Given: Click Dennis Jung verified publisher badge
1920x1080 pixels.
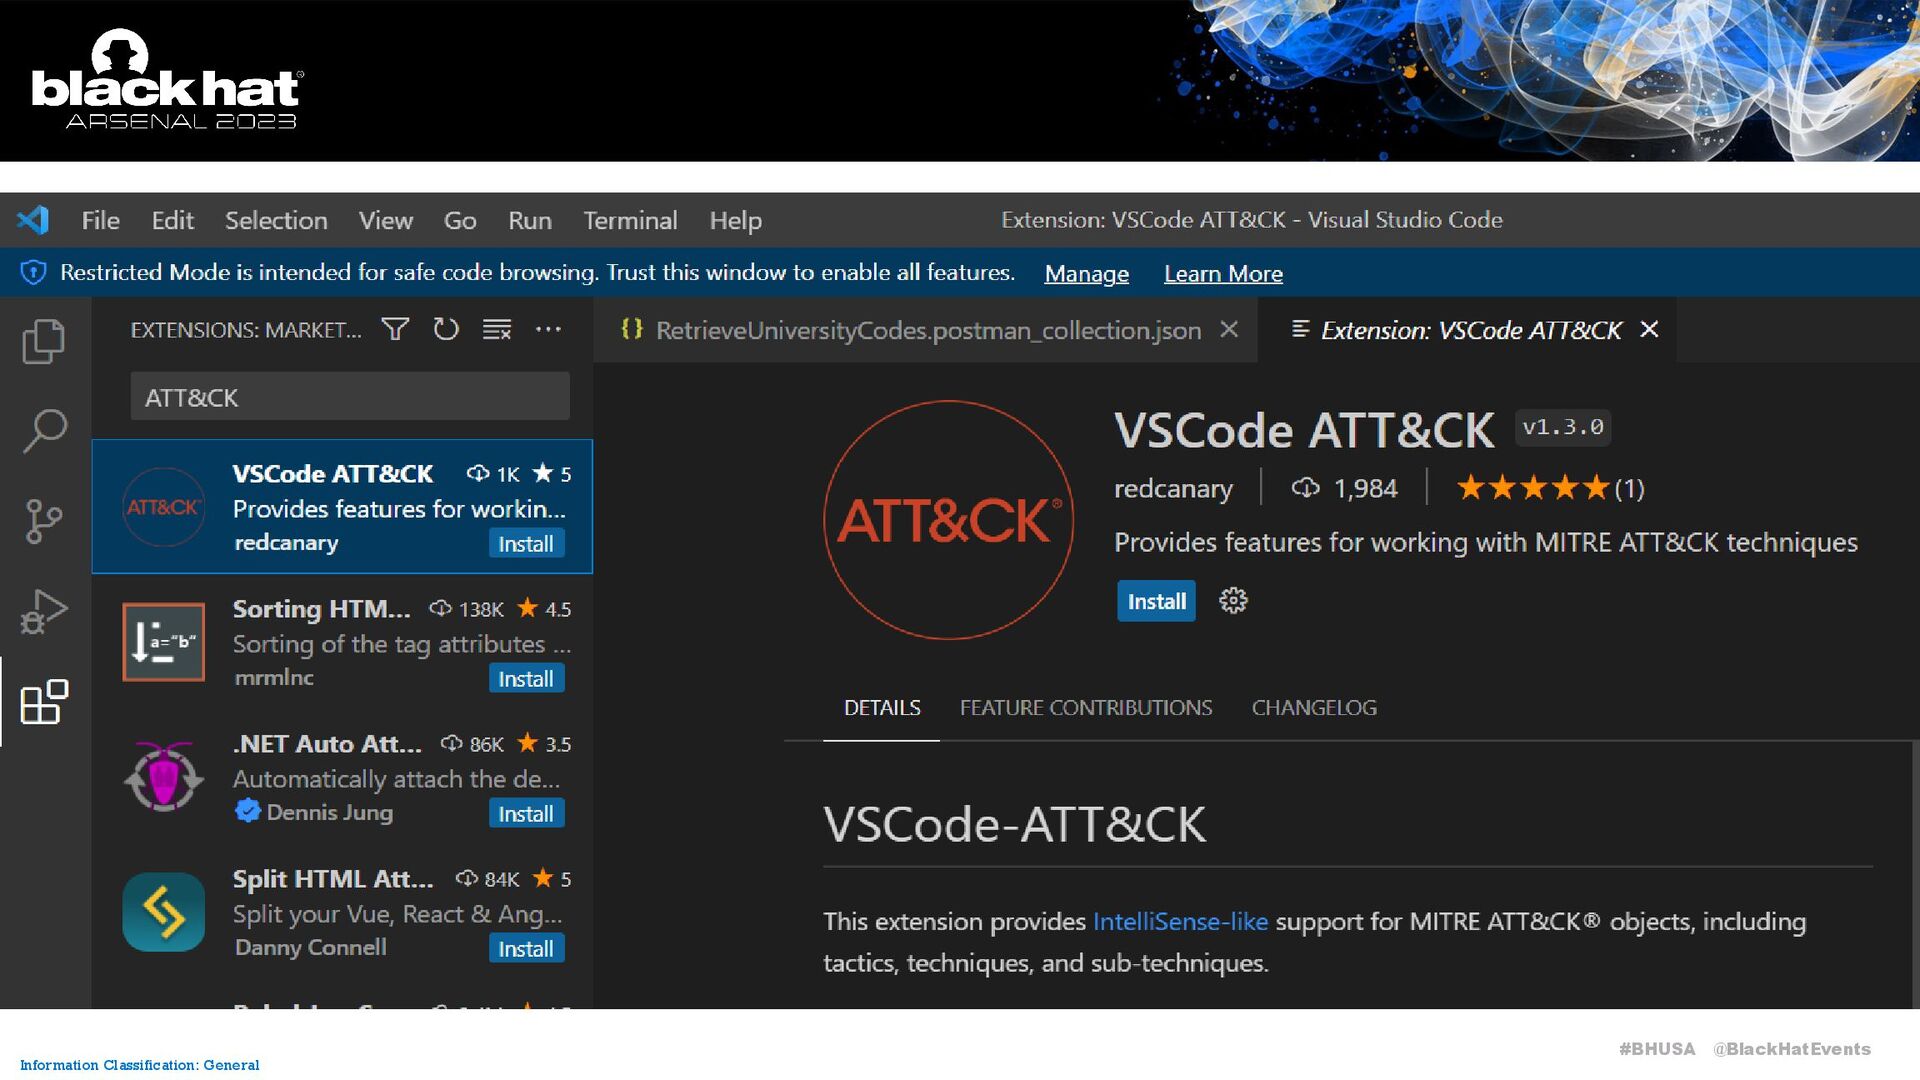Looking at the screenshot, I should pyautogui.click(x=247, y=811).
